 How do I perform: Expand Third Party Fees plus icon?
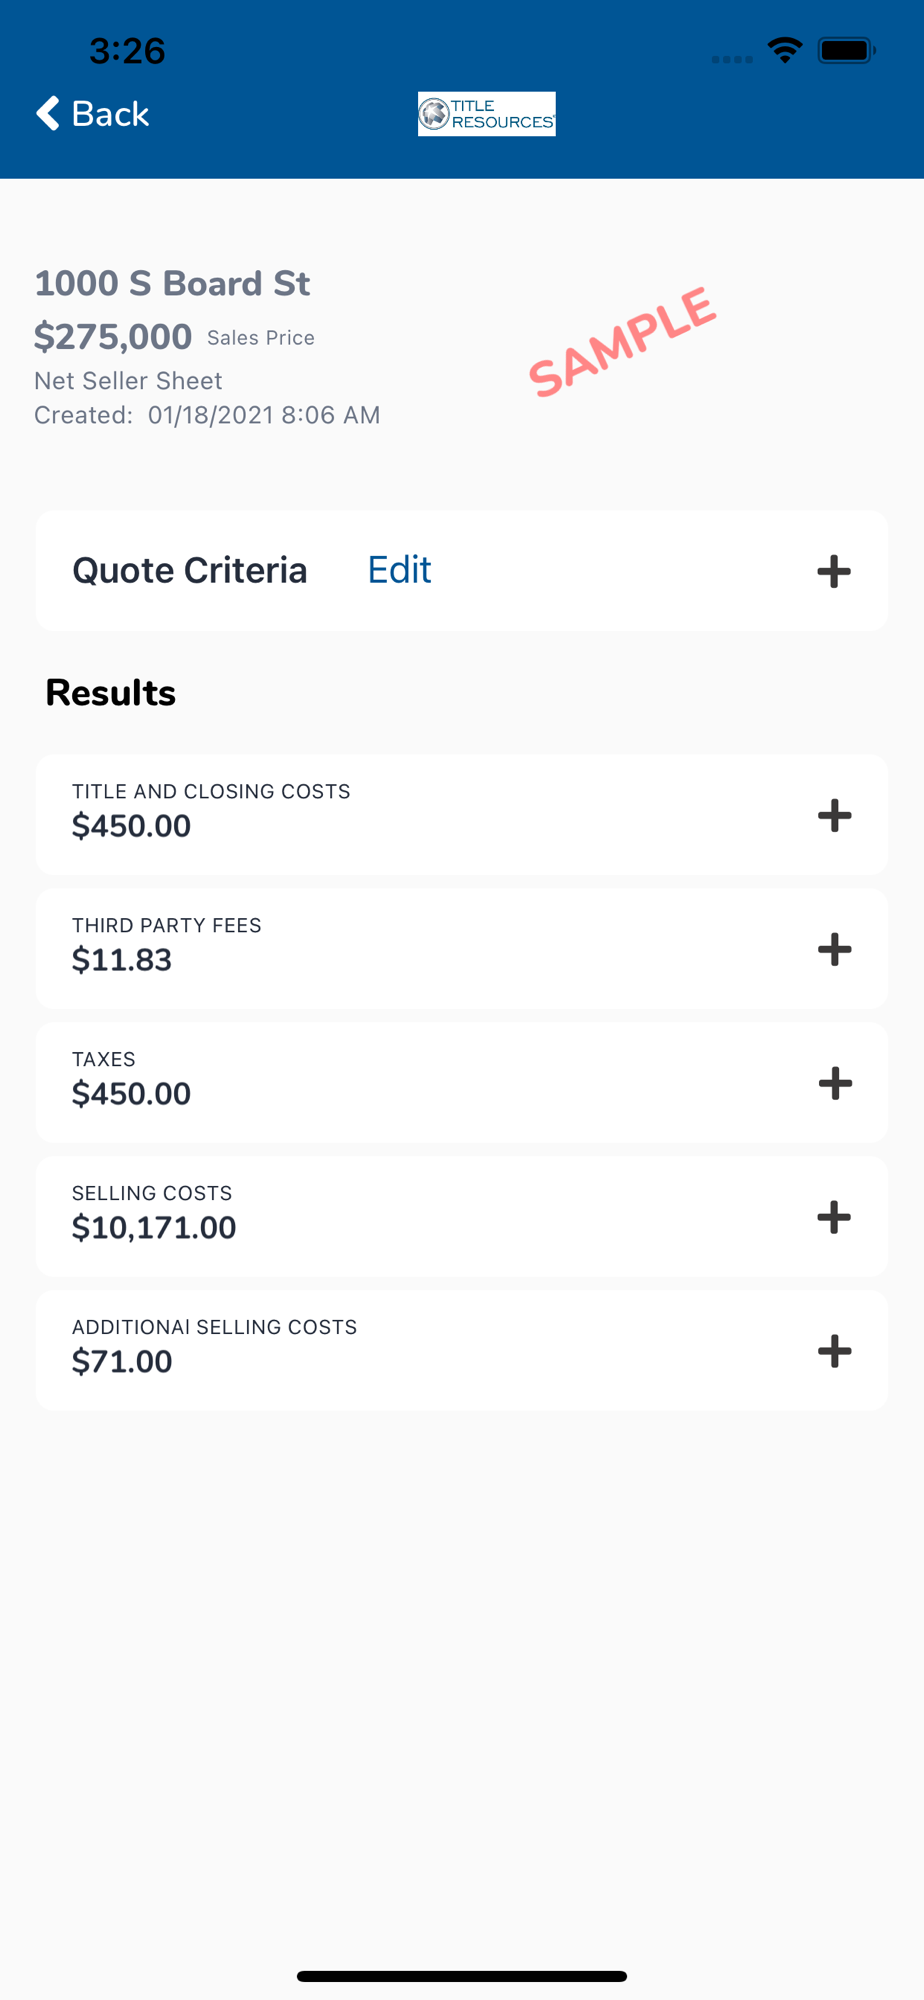[x=834, y=949]
